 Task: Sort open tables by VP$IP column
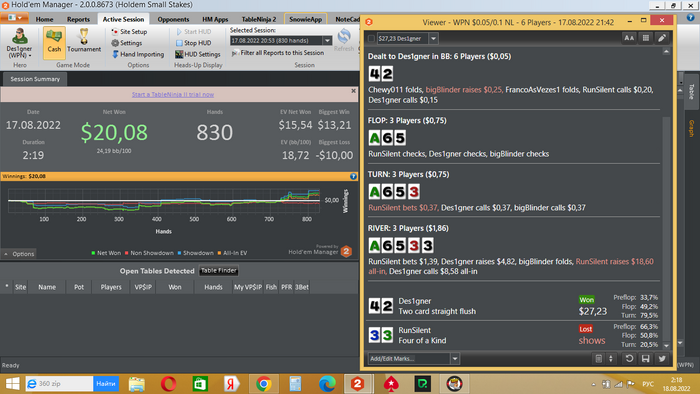[143, 287]
